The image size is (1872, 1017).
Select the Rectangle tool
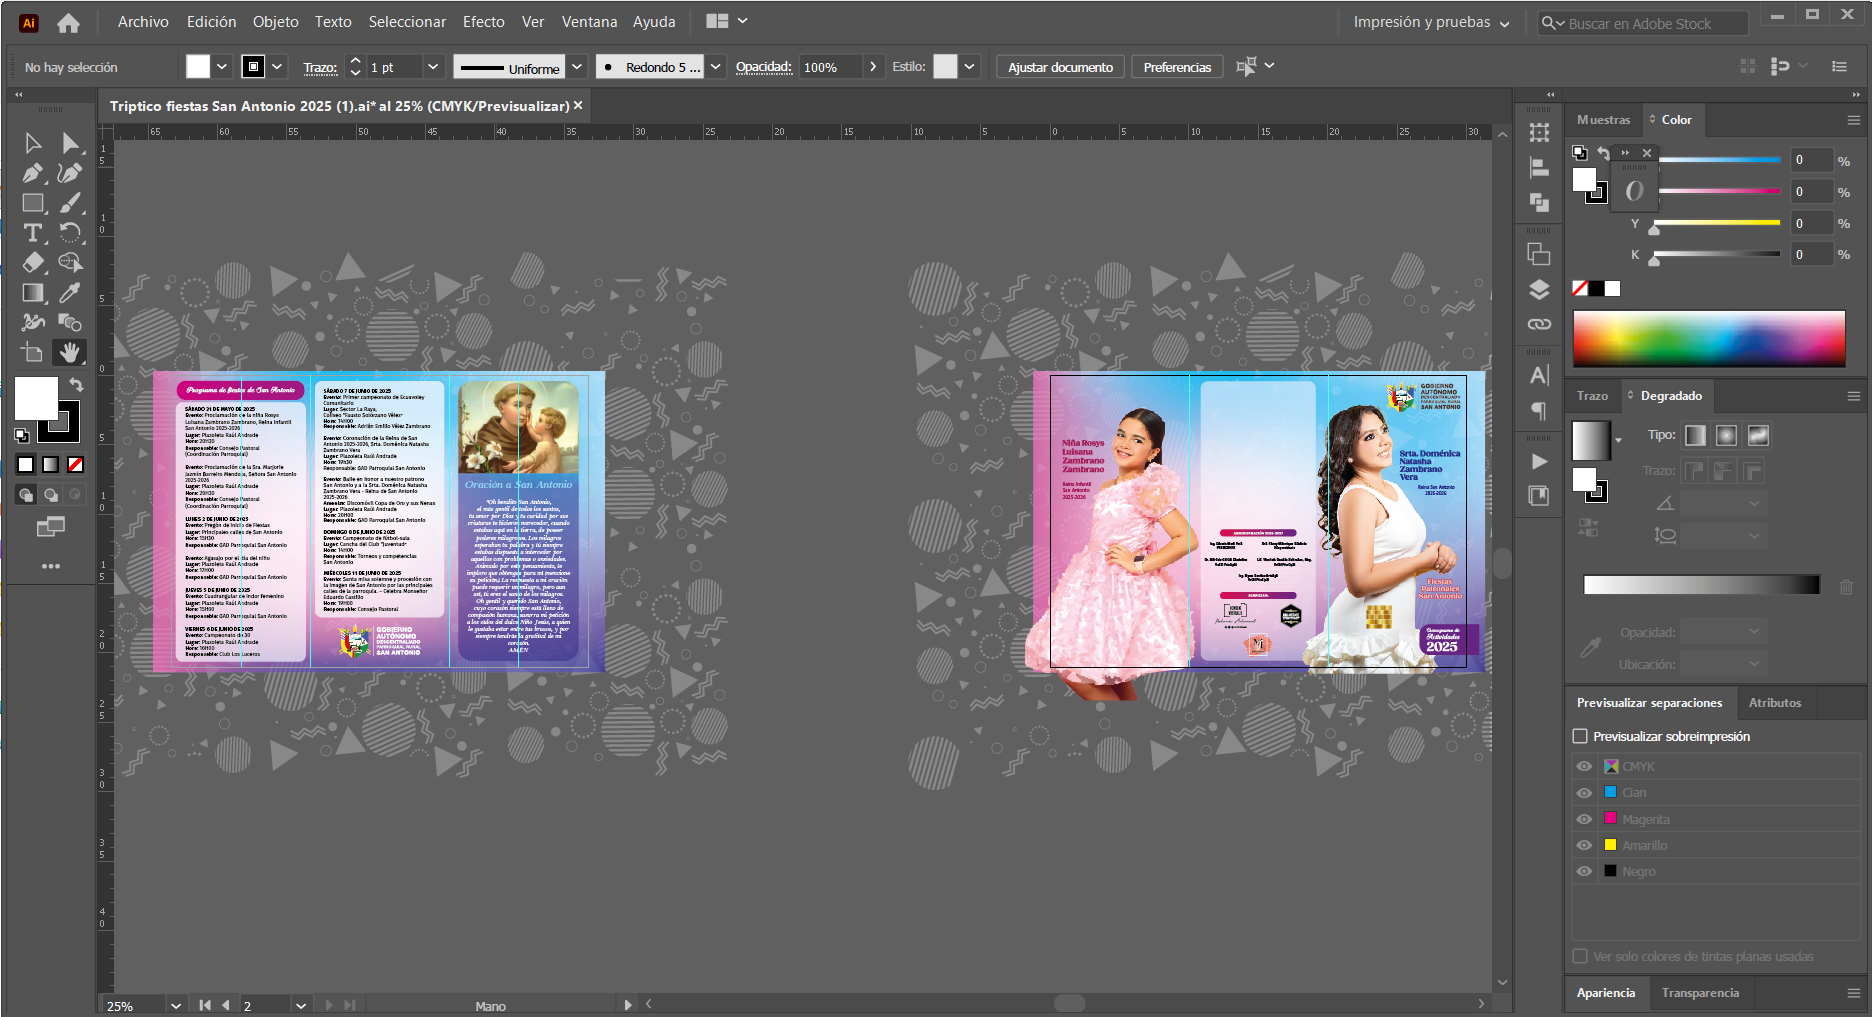point(32,203)
